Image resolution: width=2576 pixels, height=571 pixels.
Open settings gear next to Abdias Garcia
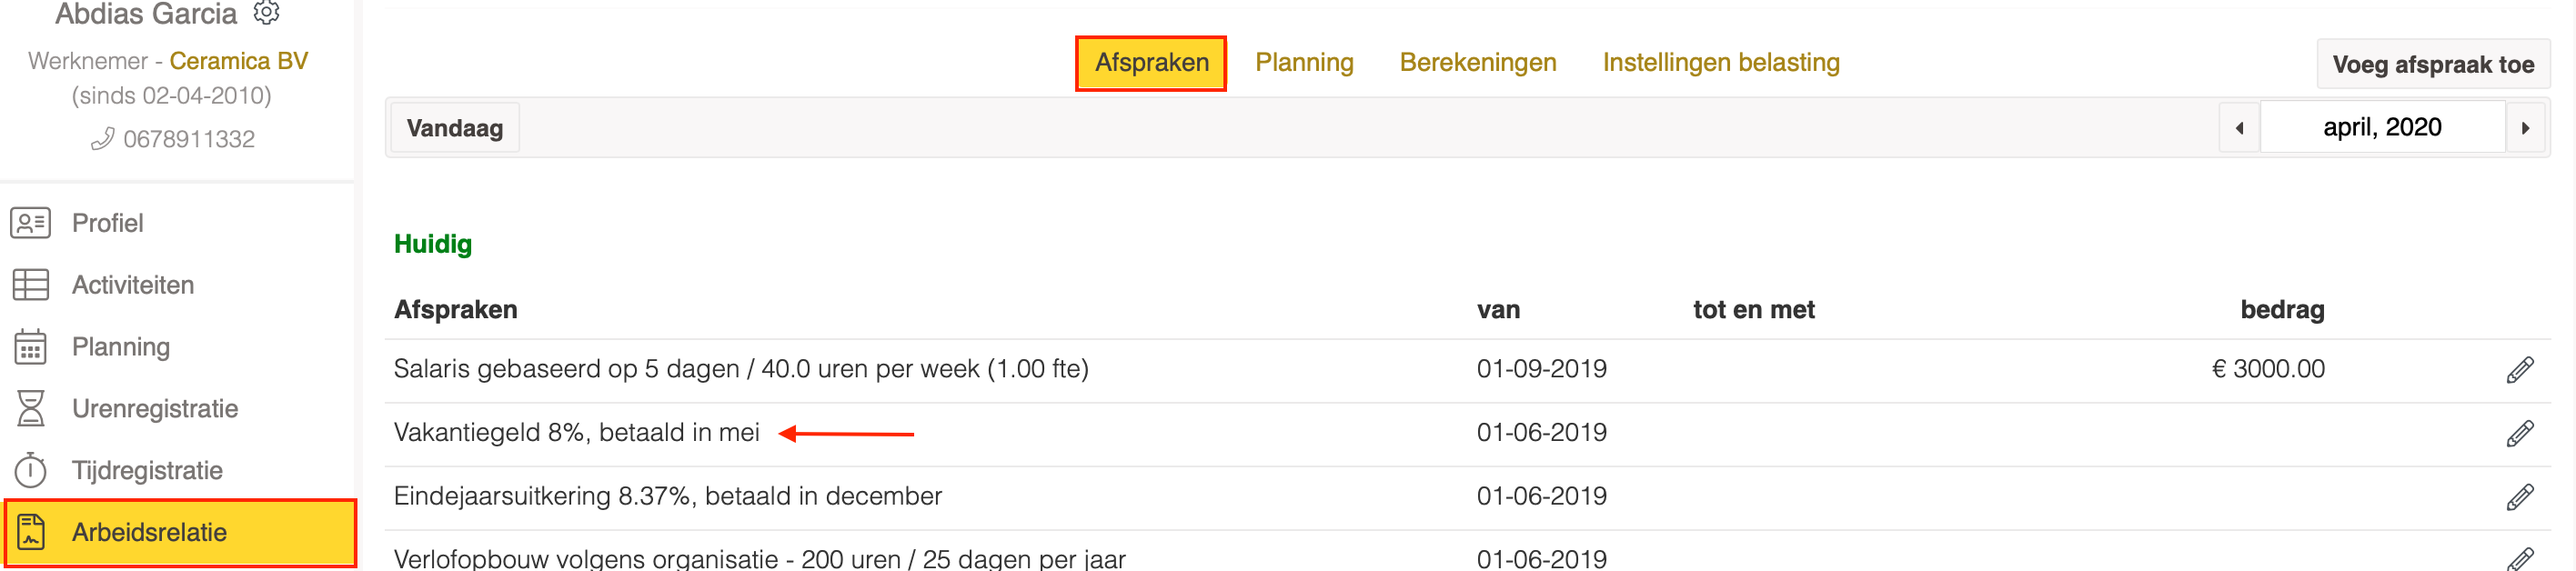[x=266, y=12]
